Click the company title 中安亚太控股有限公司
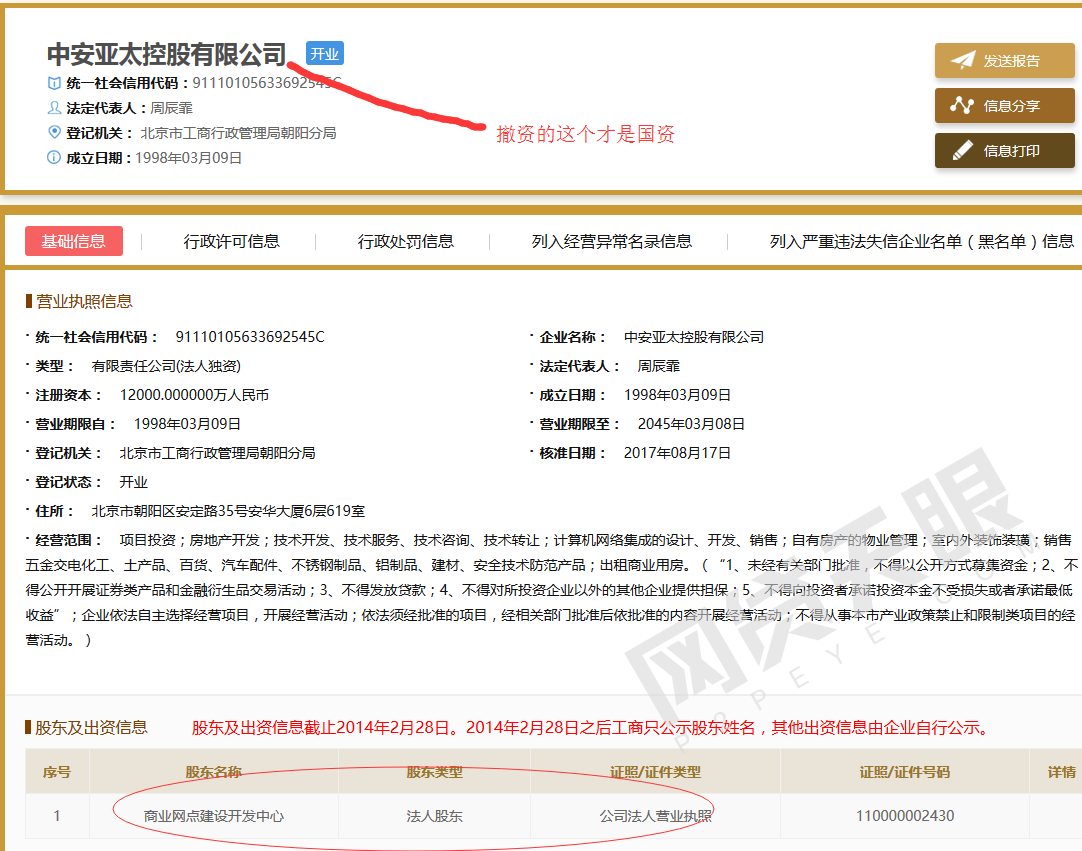 (x=166, y=54)
